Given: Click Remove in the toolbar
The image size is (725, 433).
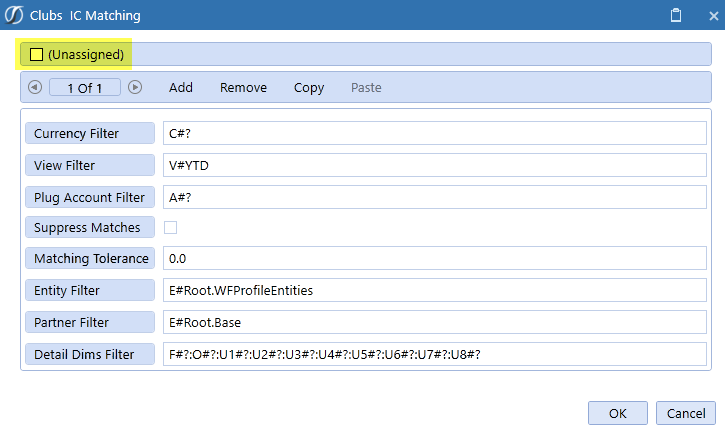Looking at the screenshot, I should tap(243, 88).
